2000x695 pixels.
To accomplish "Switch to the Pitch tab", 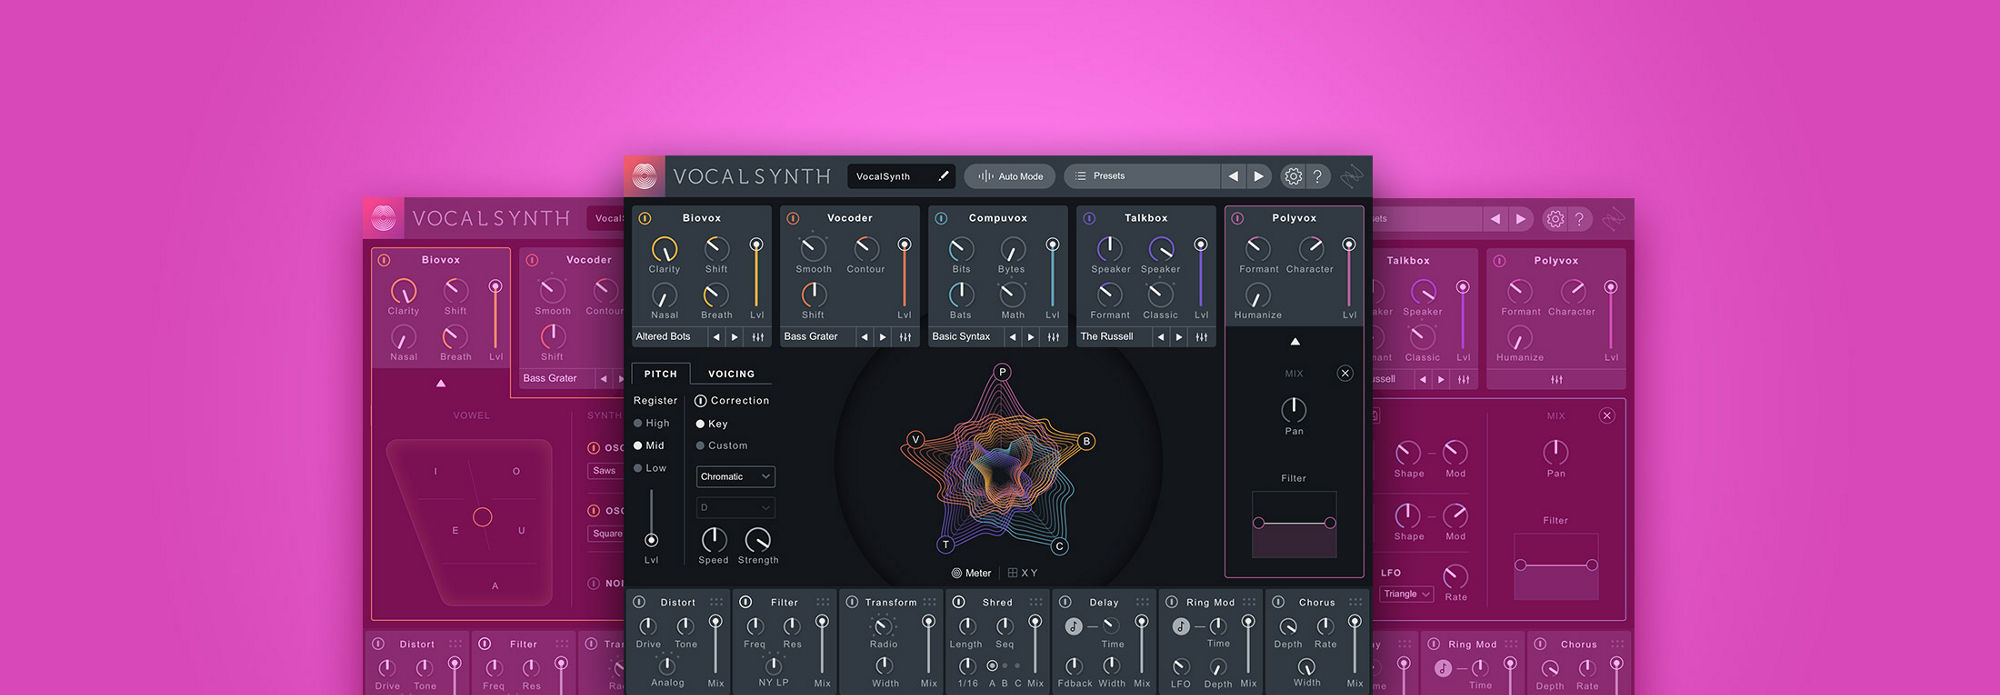I will click(660, 374).
